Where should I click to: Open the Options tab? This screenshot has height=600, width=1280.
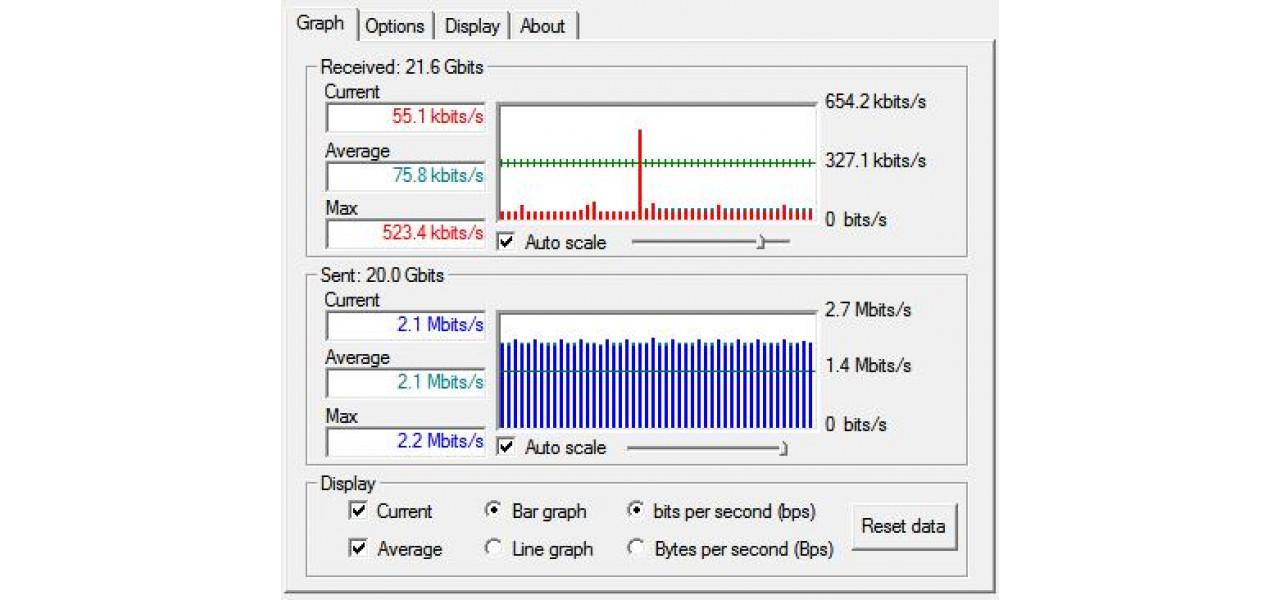(395, 26)
